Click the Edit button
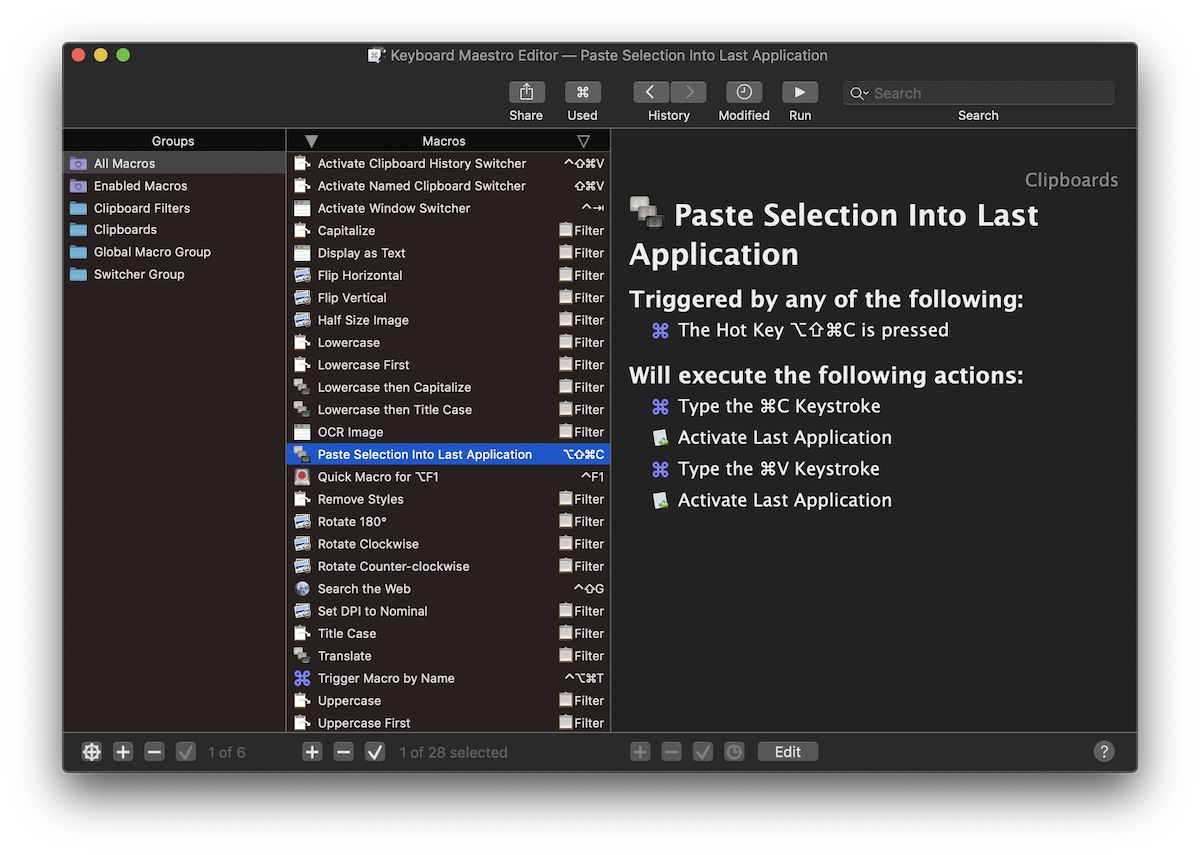The height and width of the screenshot is (855, 1200). pos(788,752)
